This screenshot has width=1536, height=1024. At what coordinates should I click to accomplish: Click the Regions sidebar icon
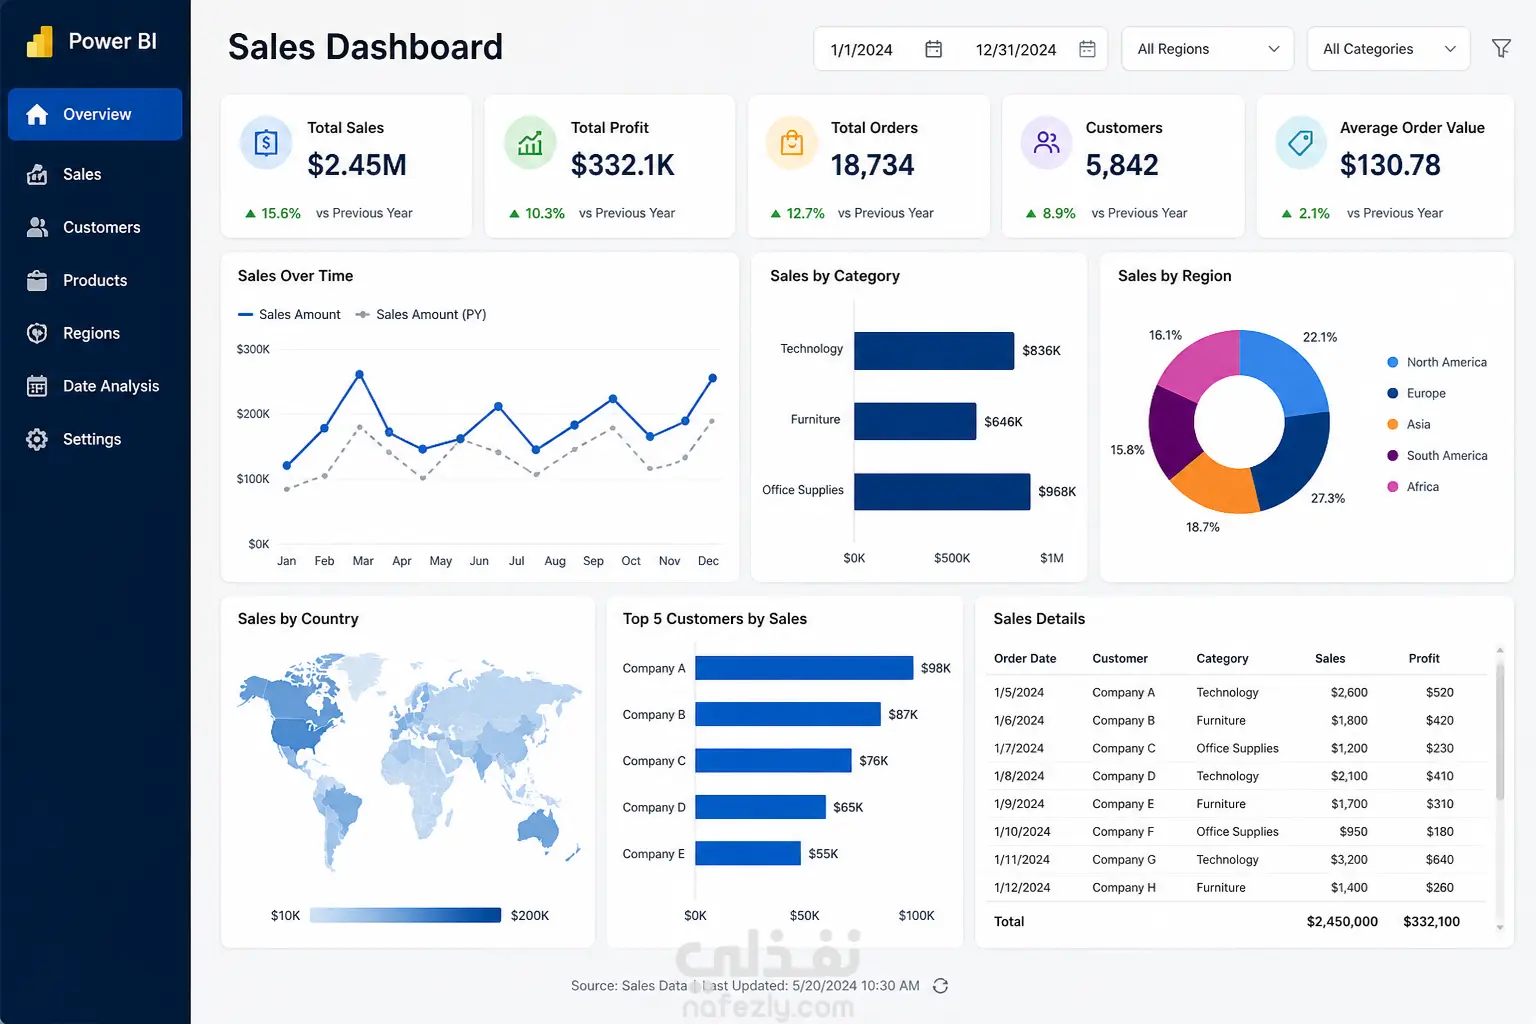[x=37, y=334]
